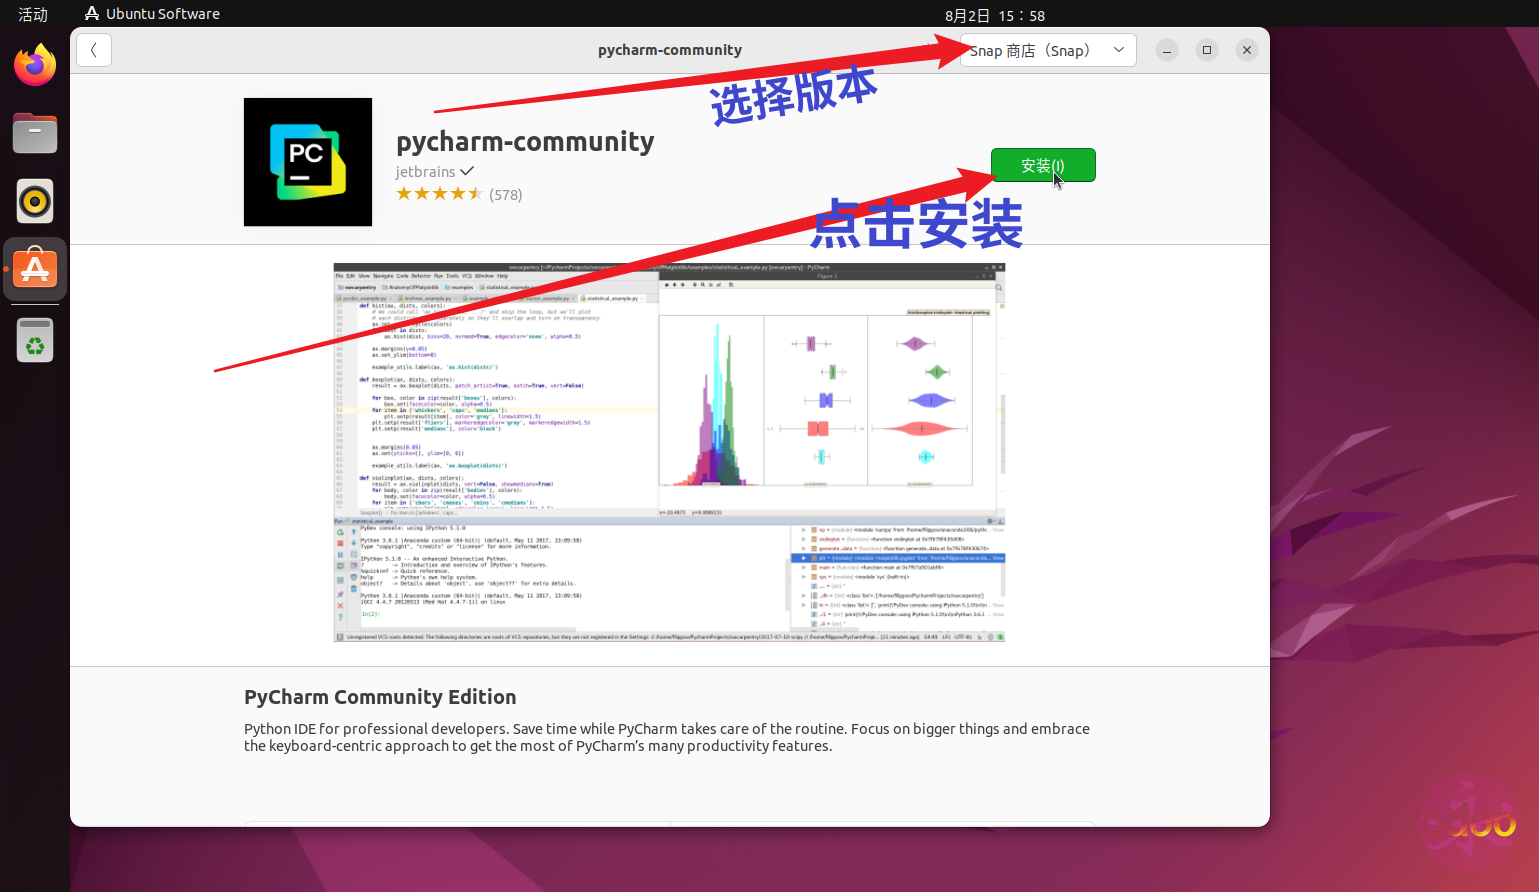Image resolution: width=1539 pixels, height=892 pixels.
Task: Click the pycharm-community app title text
Action: coord(525,142)
